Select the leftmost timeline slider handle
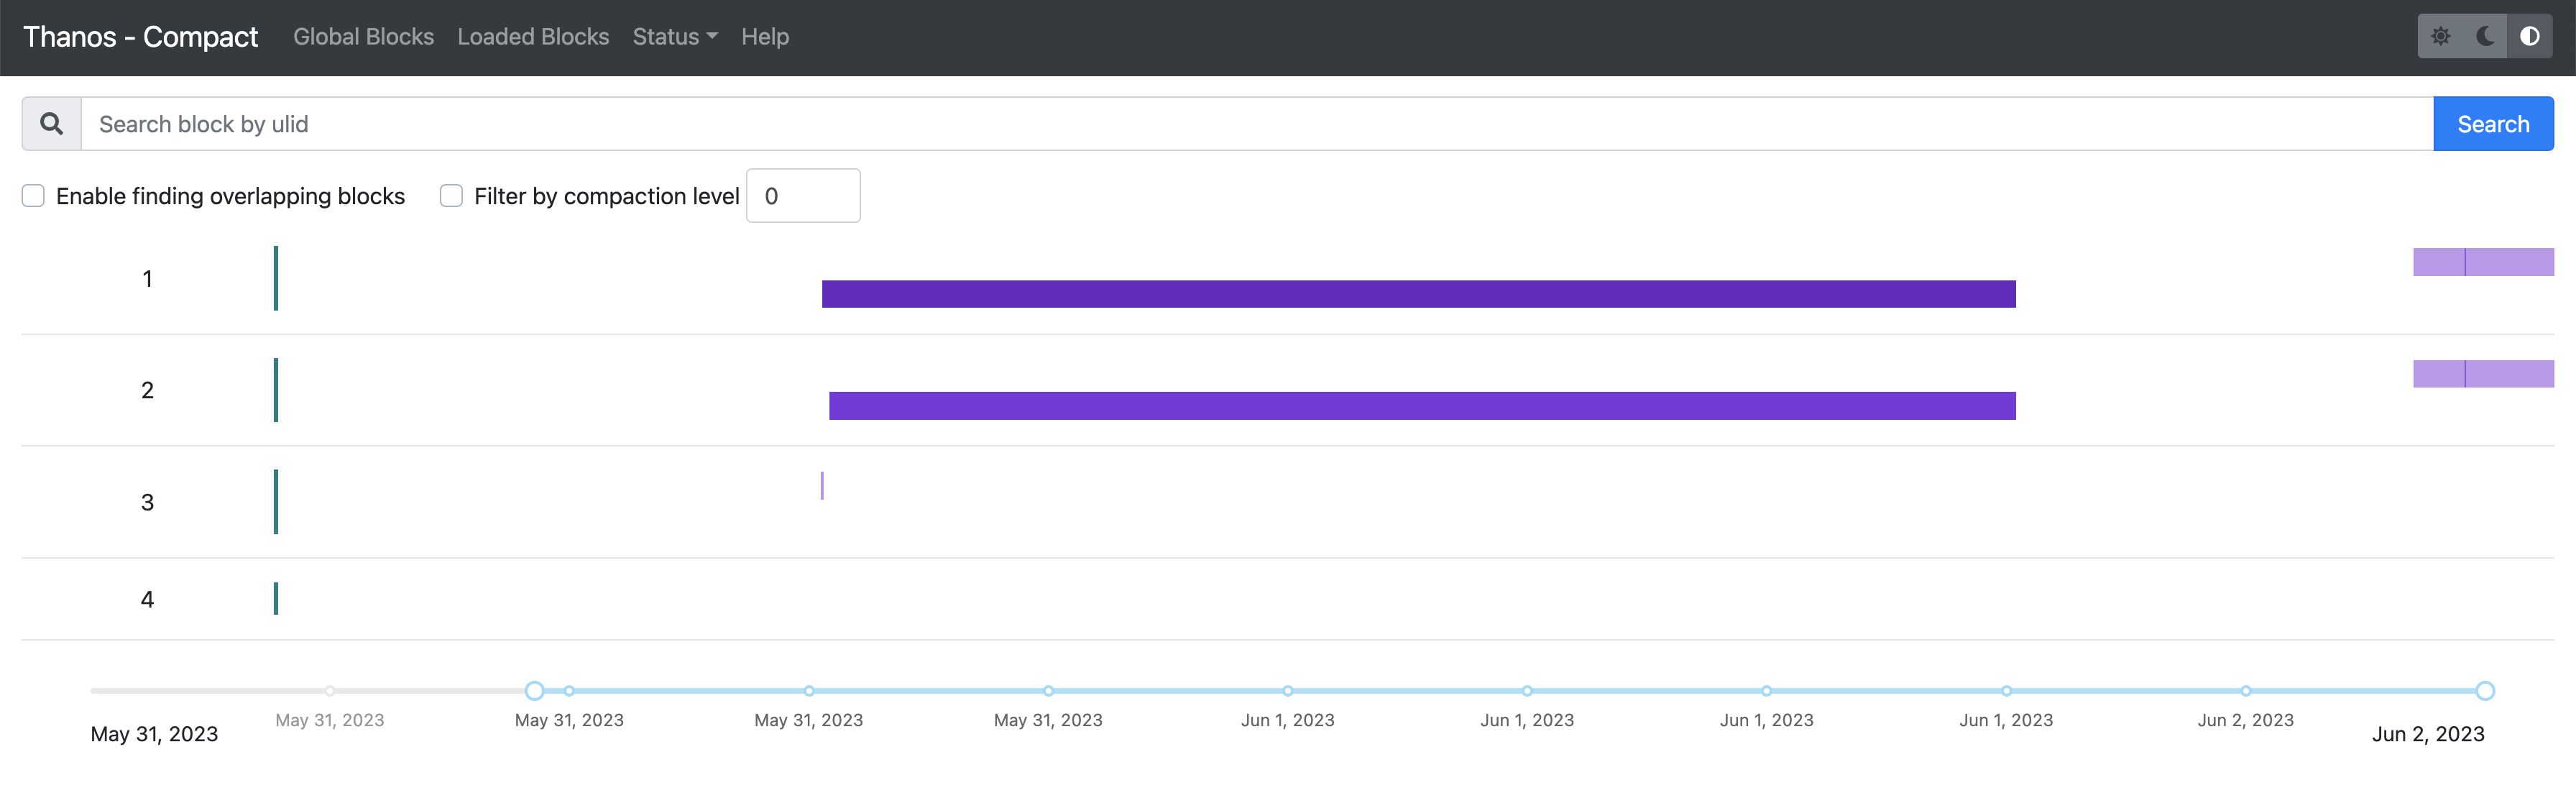Viewport: 2576px width, 811px height. tap(535, 690)
